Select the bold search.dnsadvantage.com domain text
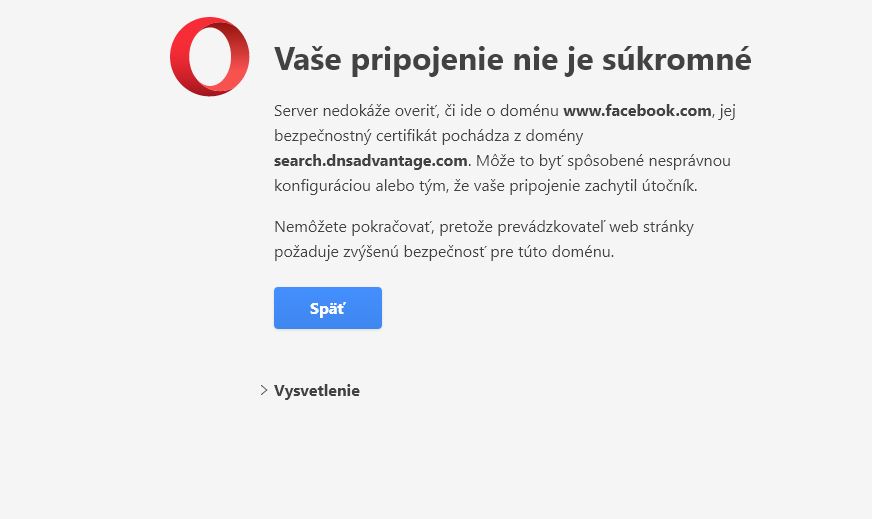 371,160
